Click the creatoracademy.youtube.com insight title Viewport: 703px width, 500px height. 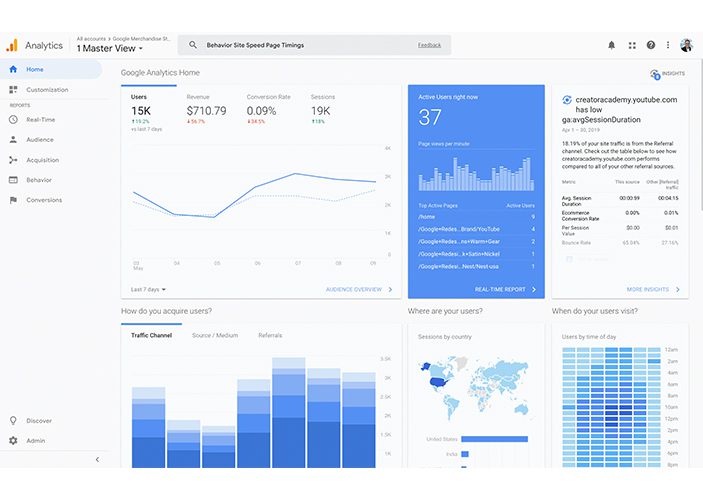click(x=619, y=110)
